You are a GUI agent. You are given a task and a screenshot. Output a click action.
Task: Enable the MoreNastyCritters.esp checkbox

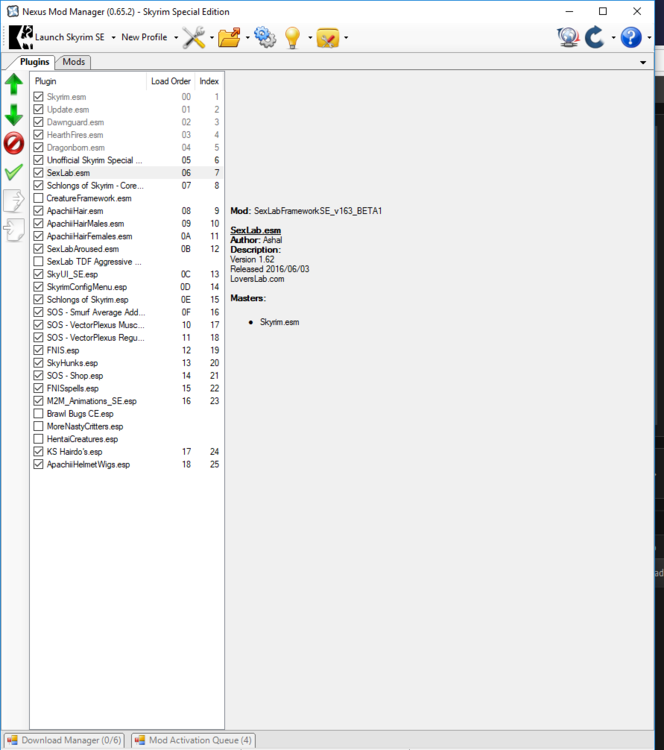coord(38,426)
